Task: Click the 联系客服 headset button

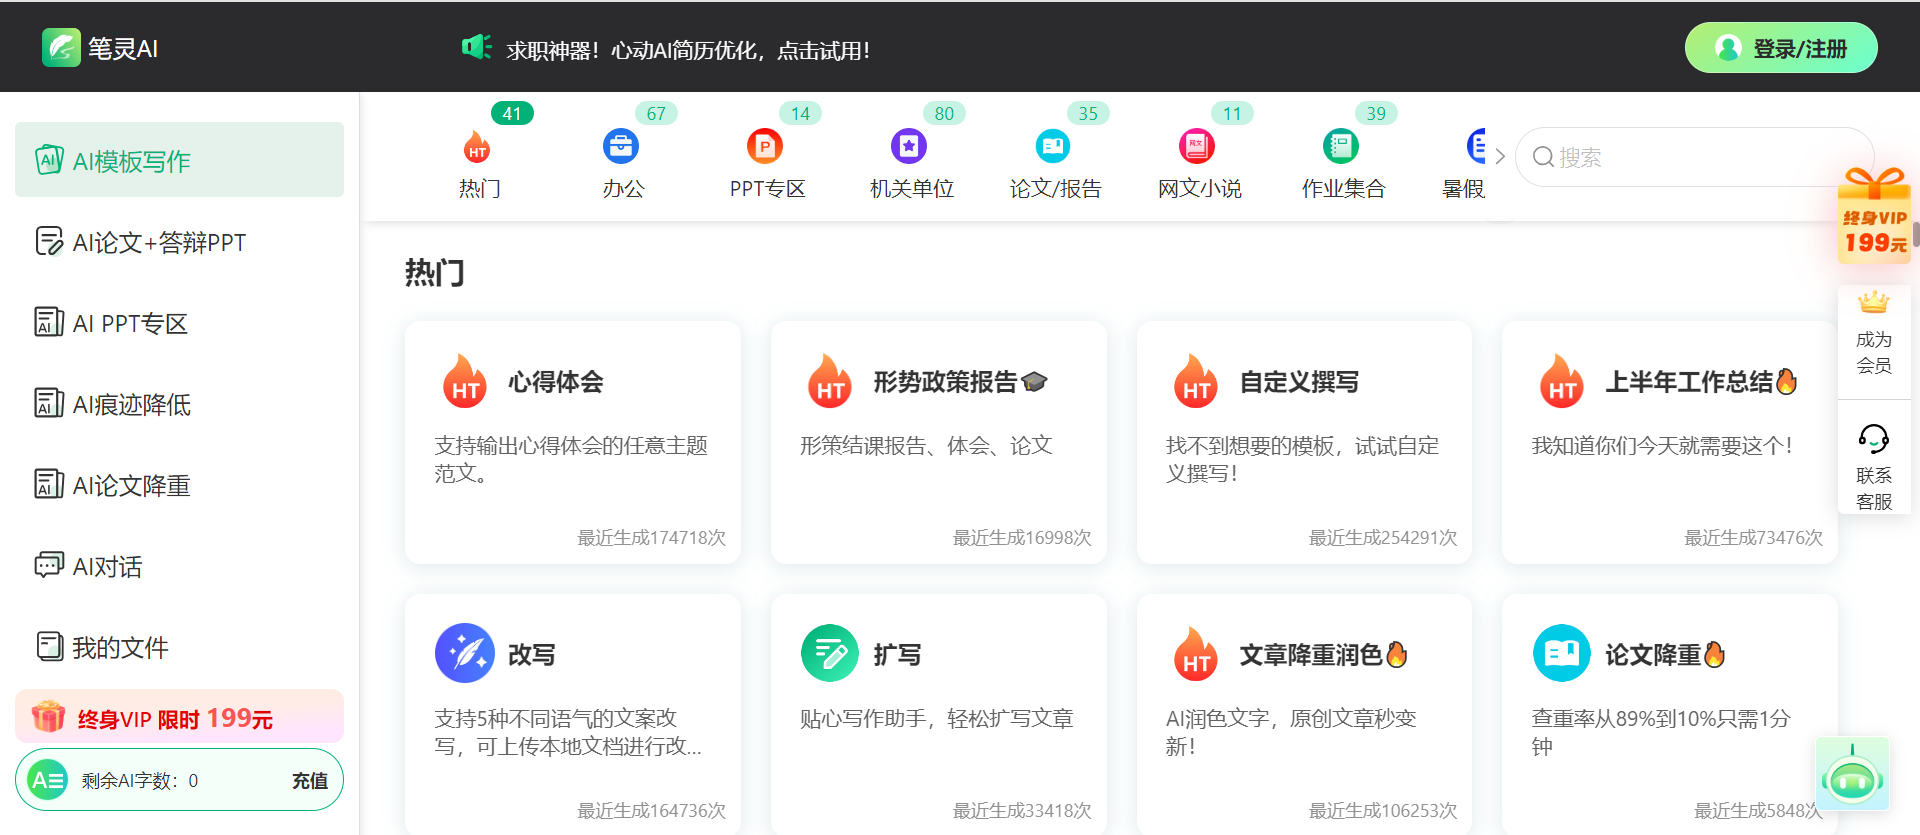Action: pos(1874,467)
